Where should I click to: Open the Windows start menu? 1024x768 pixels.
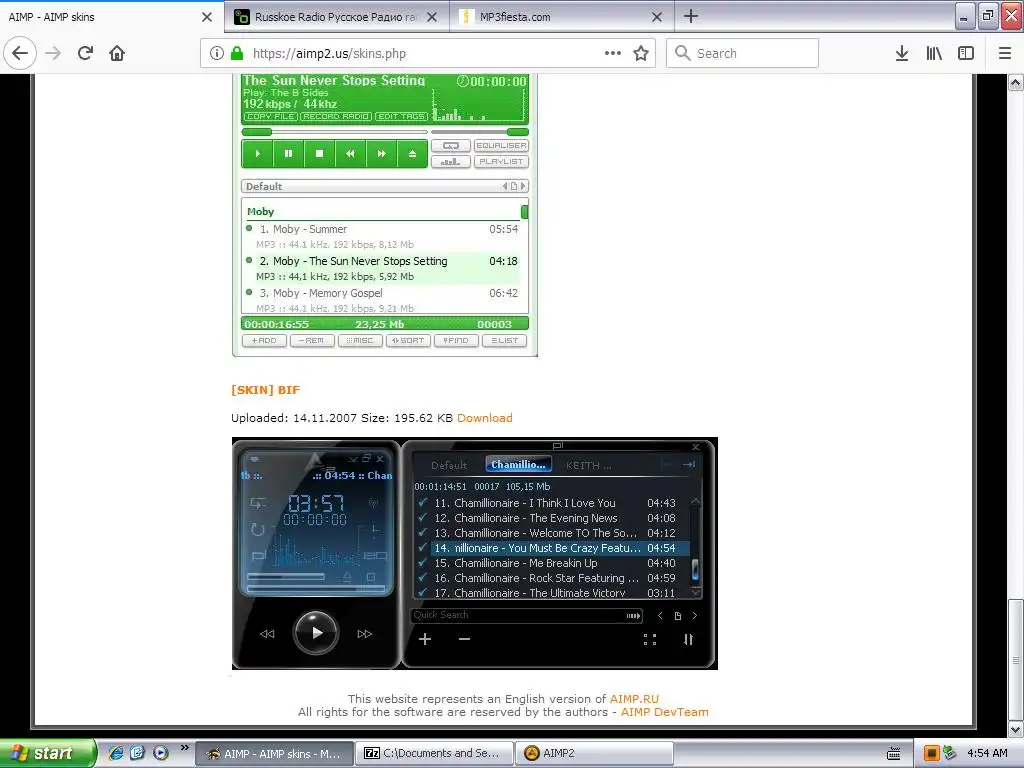coord(47,753)
